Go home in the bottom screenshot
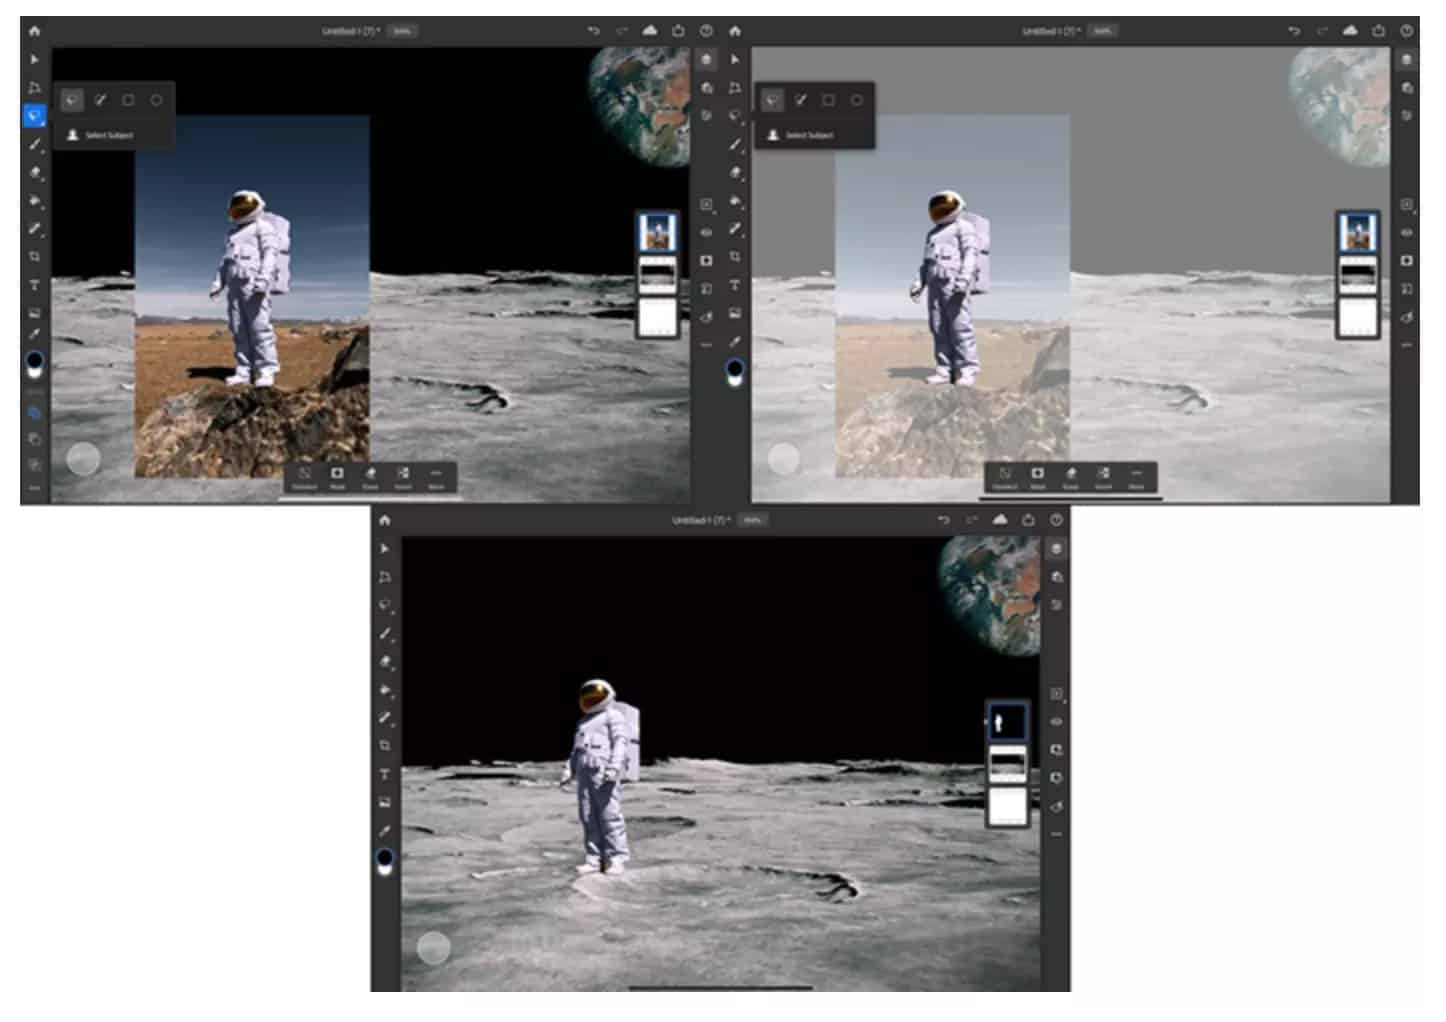Viewport: 1446px width, 1022px height. (385, 520)
